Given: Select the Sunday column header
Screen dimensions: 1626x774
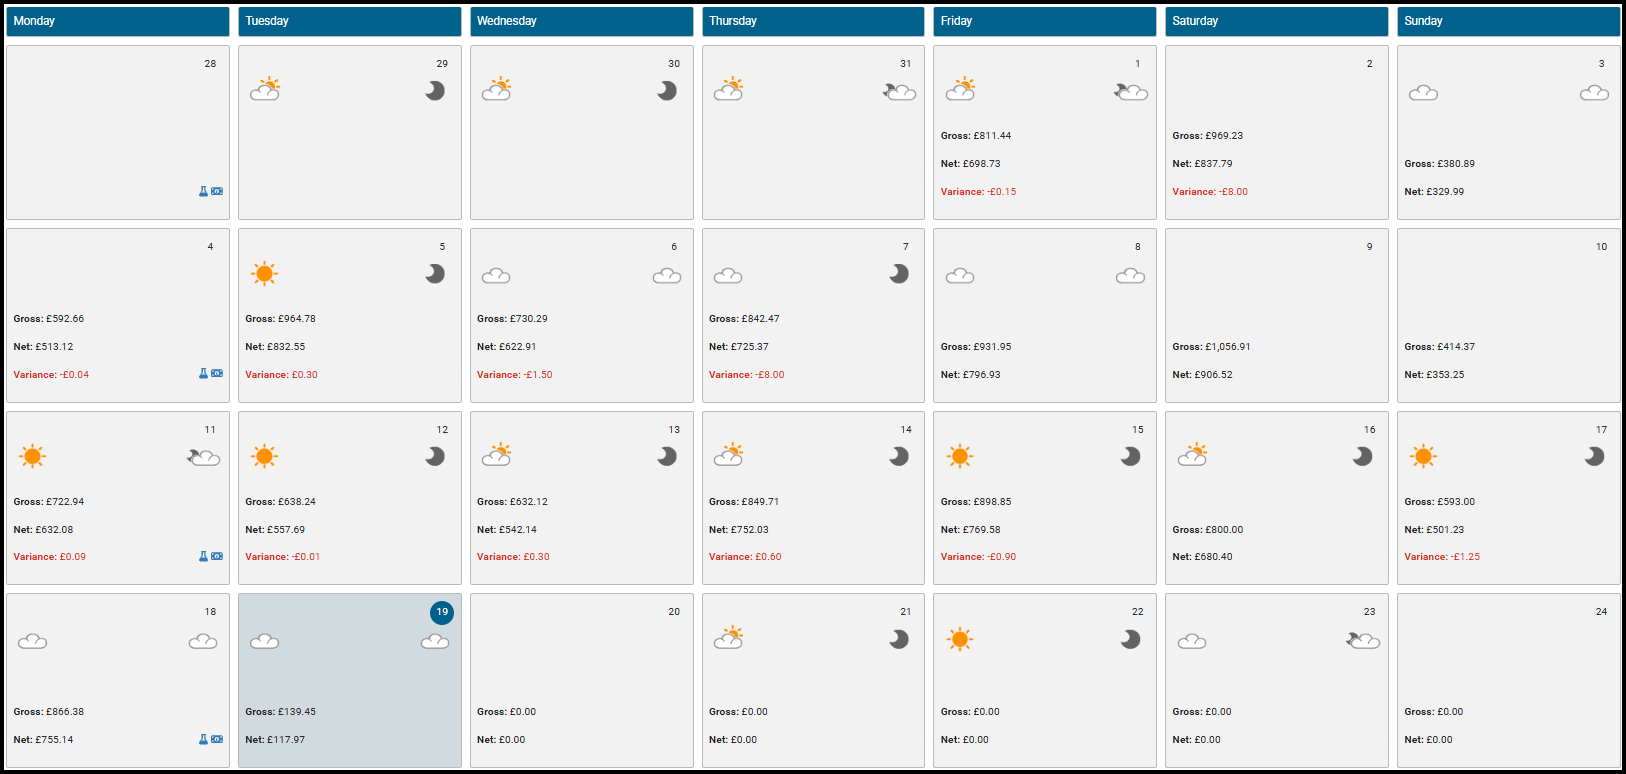Looking at the screenshot, I should [1508, 21].
